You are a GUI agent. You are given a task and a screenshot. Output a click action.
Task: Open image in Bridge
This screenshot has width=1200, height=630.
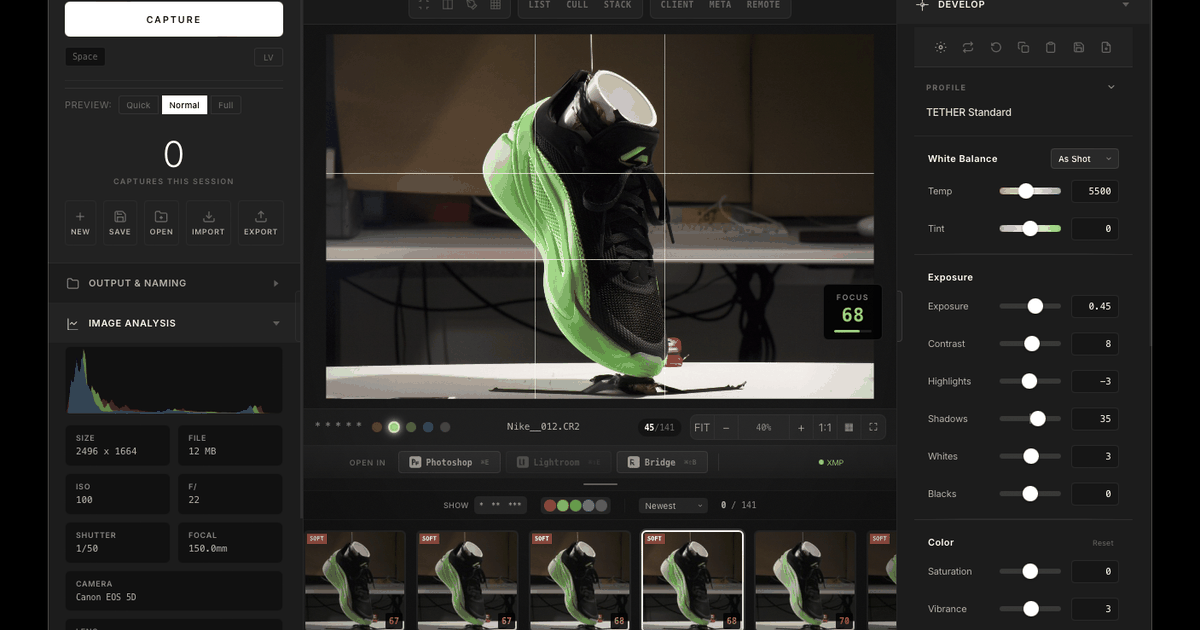coord(663,462)
